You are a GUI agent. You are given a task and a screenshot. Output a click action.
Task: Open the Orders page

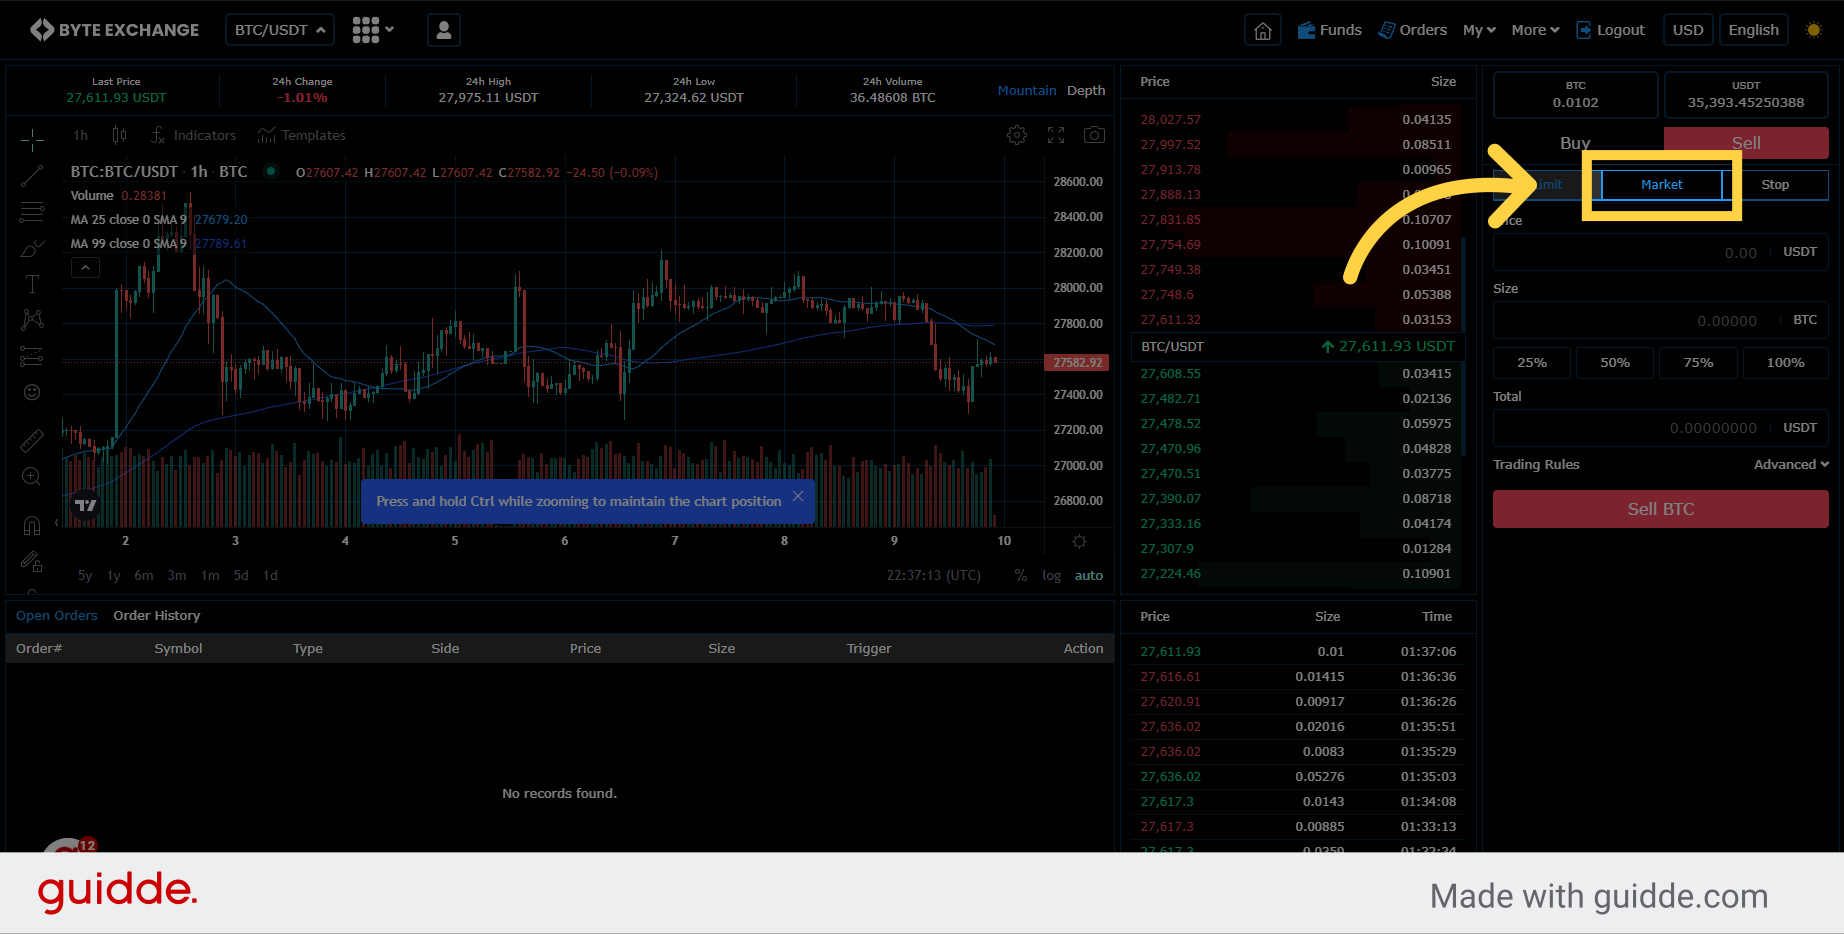tap(1412, 30)
